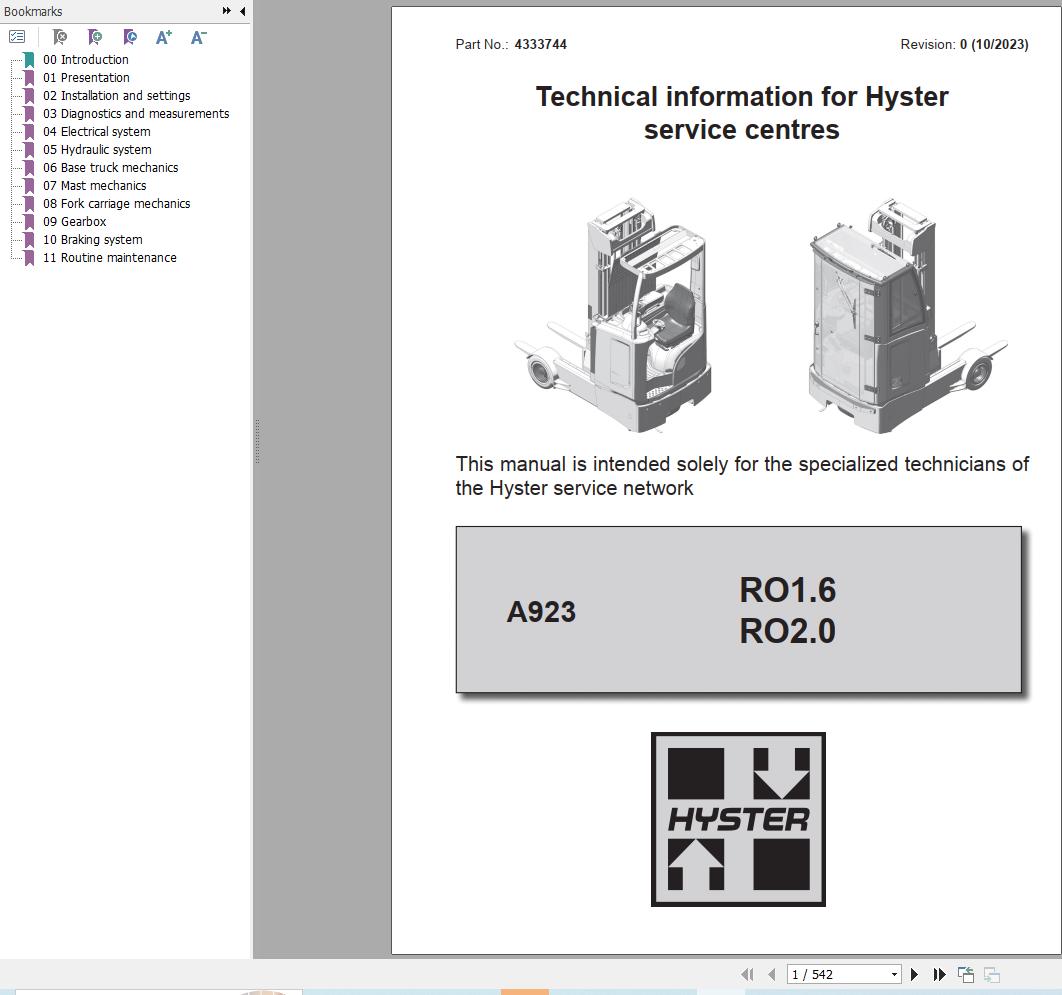
Task: Go to the previous view icon
Action: 965,973
